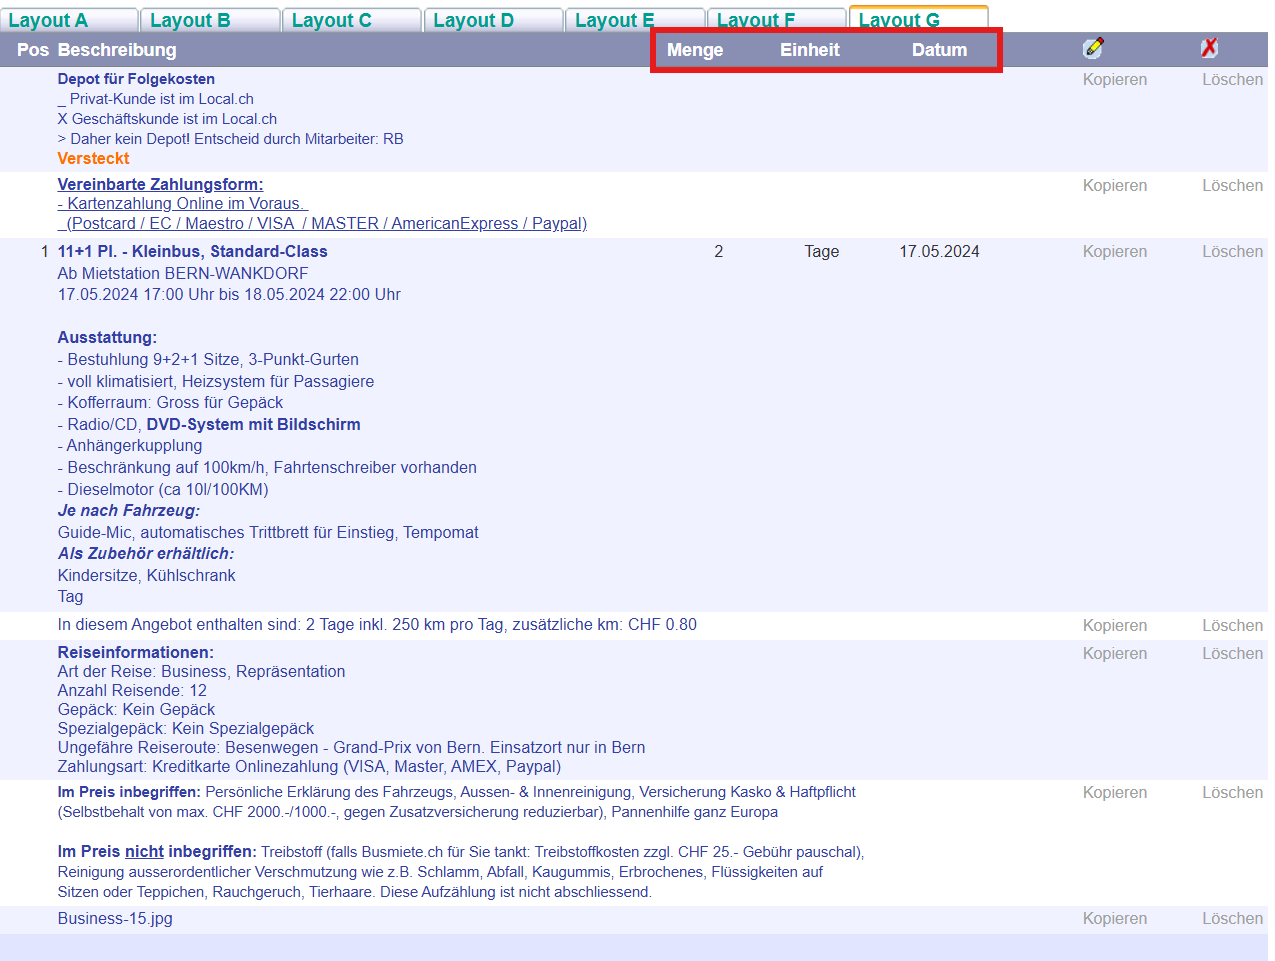Select the Layout G tab

pyautogui.click(x=919, y=19)
